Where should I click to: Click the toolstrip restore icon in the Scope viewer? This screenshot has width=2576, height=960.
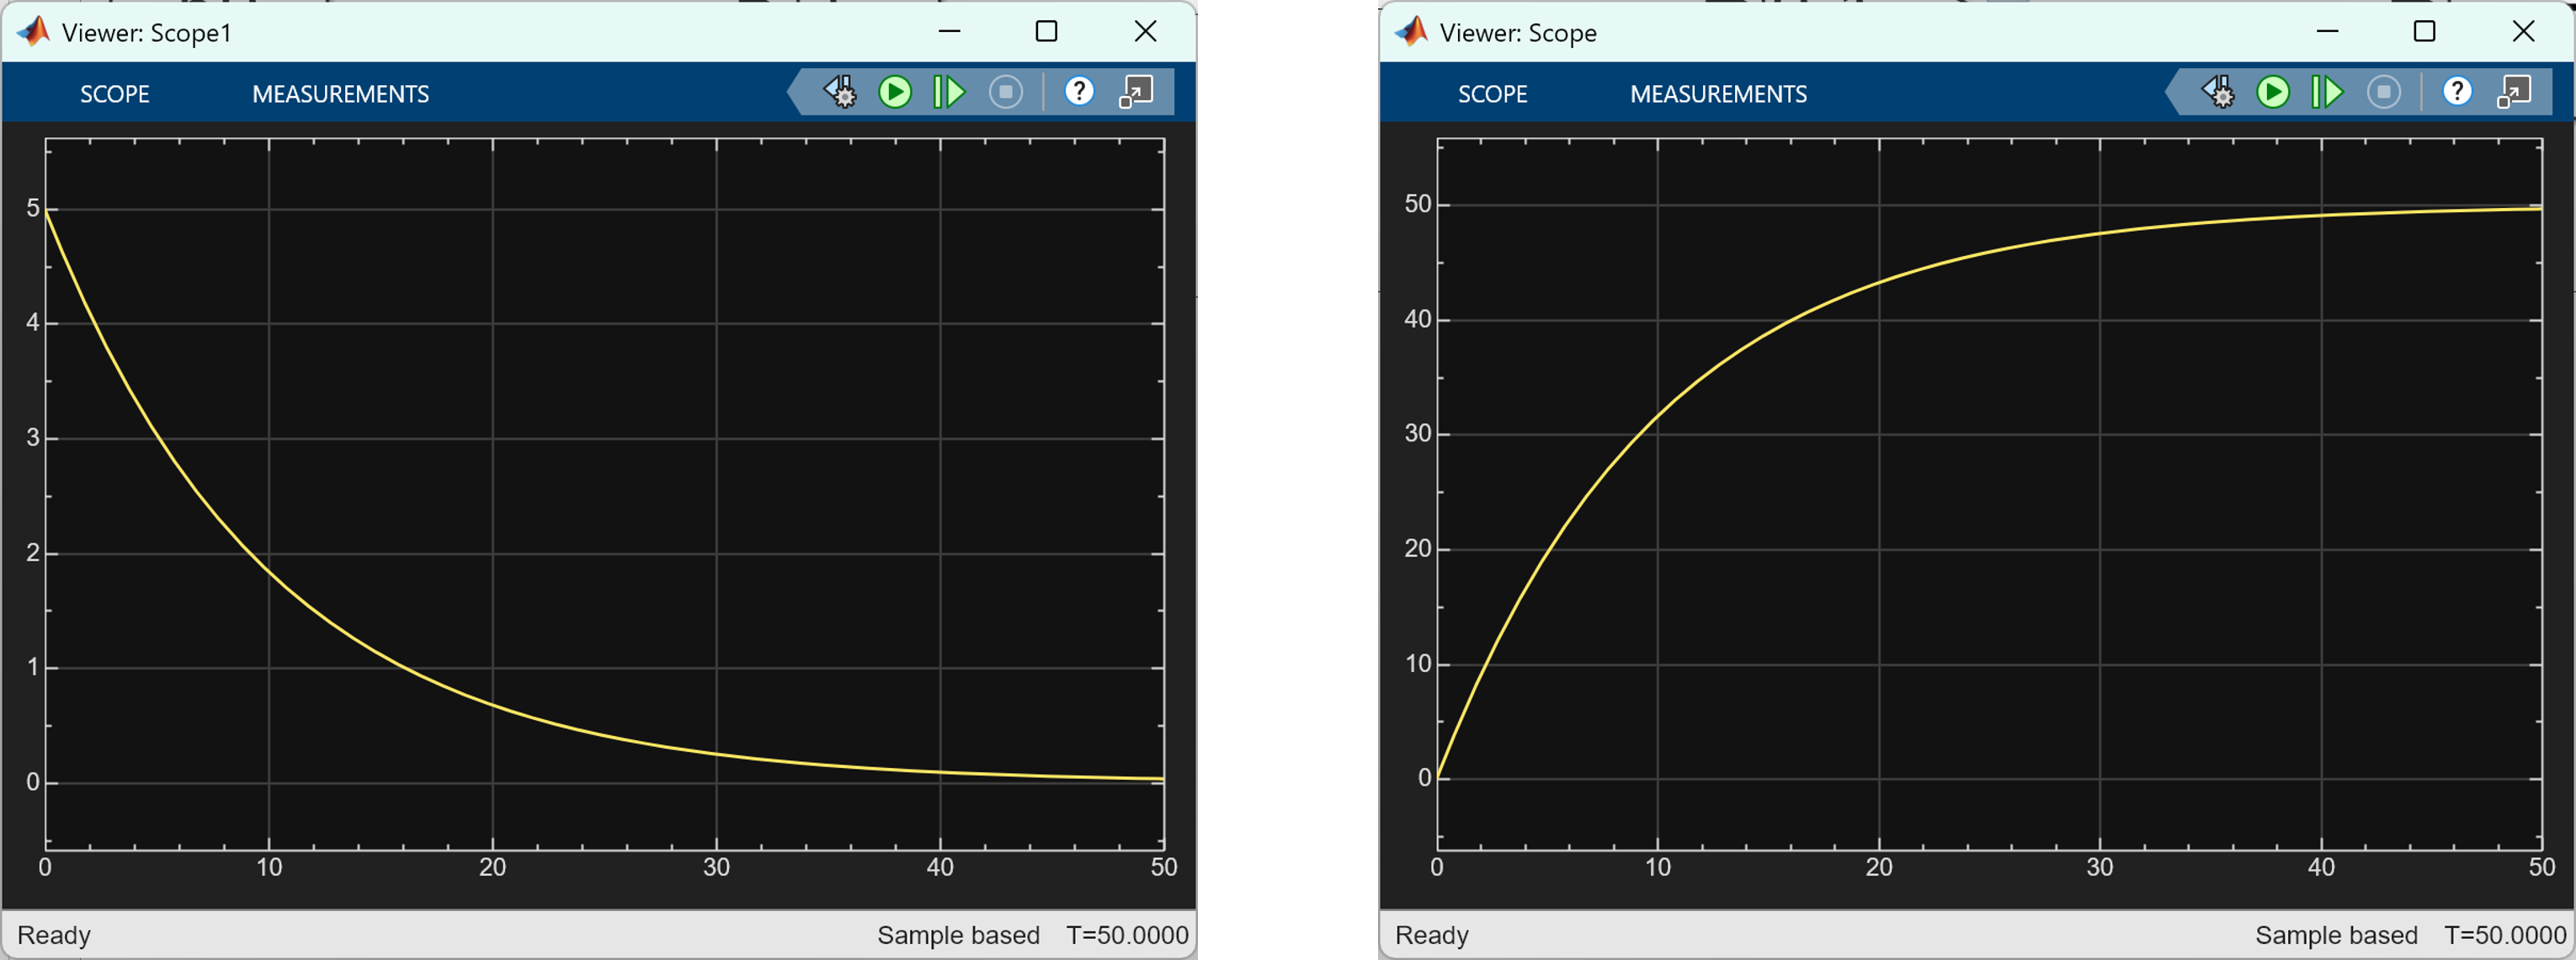click(2514, 92)
